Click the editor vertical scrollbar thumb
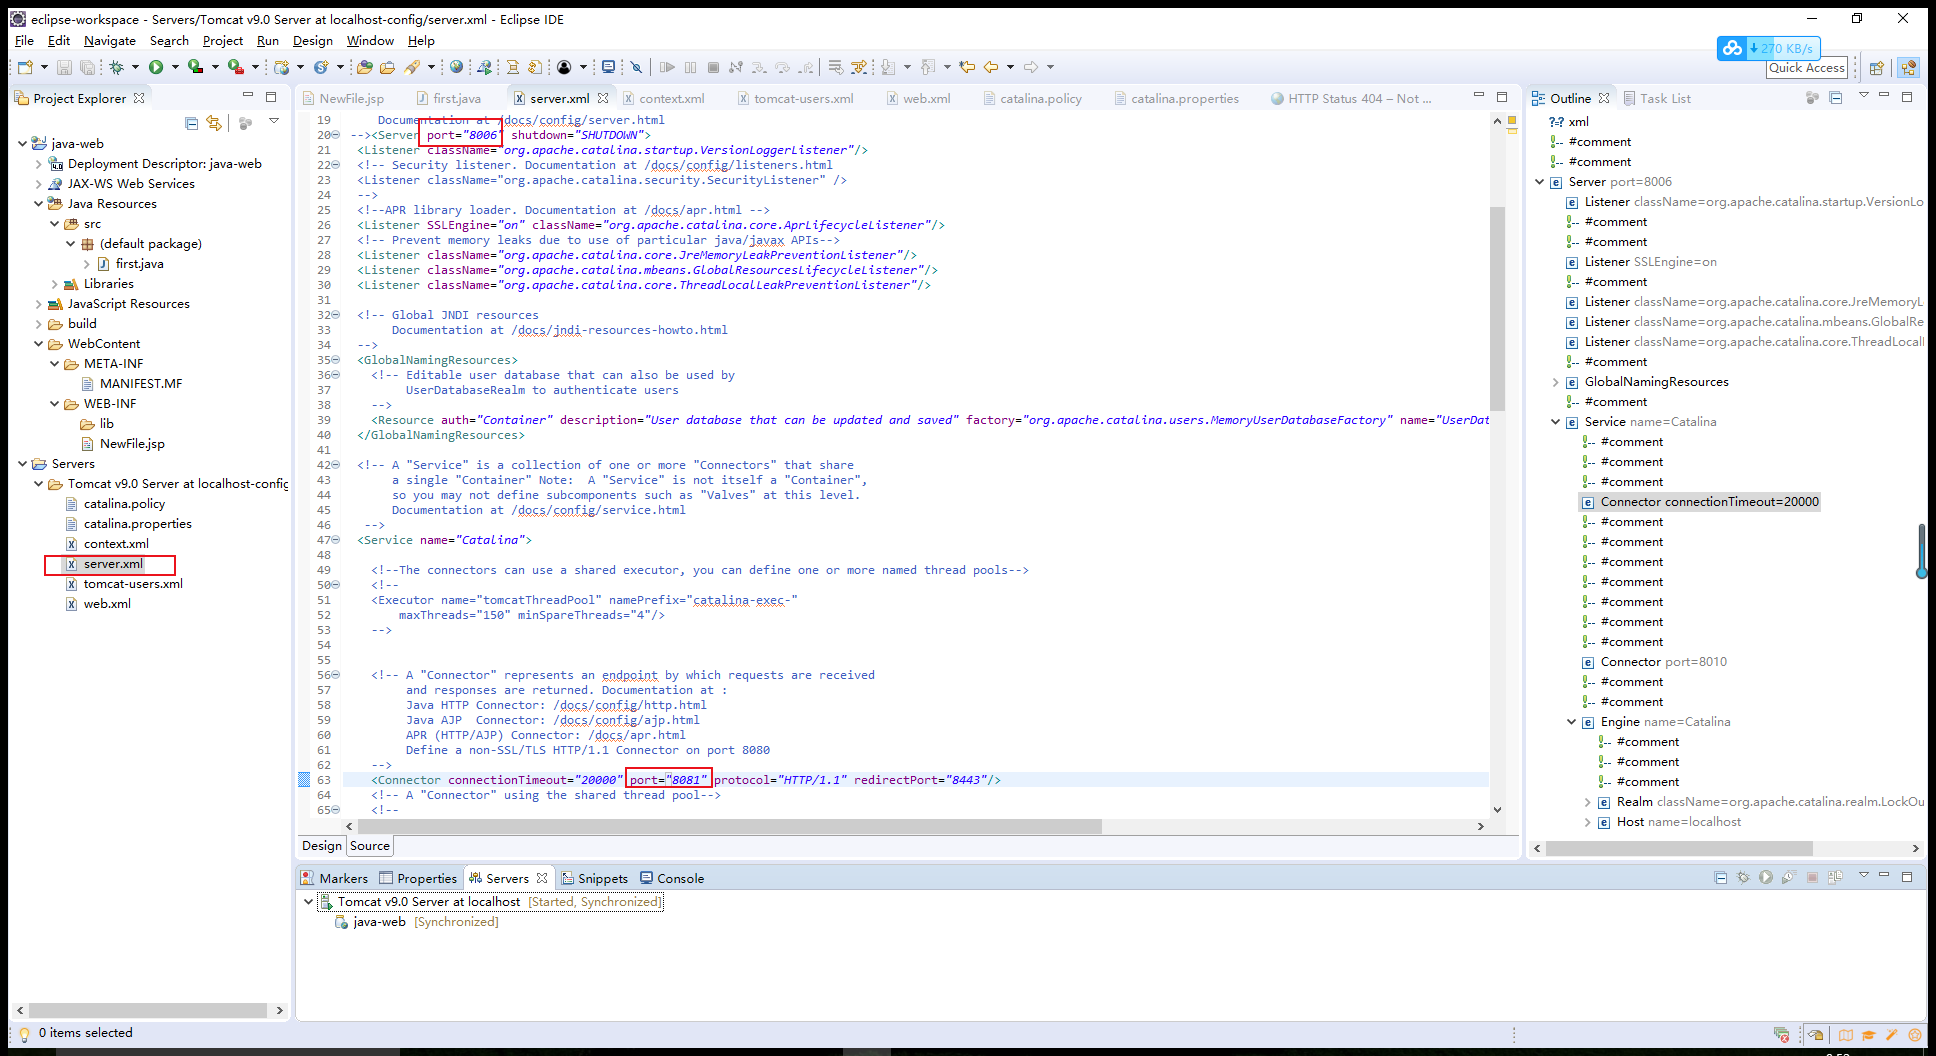The height and width of the screenshot is (1056, 1936). click(x=1497, y=308)
